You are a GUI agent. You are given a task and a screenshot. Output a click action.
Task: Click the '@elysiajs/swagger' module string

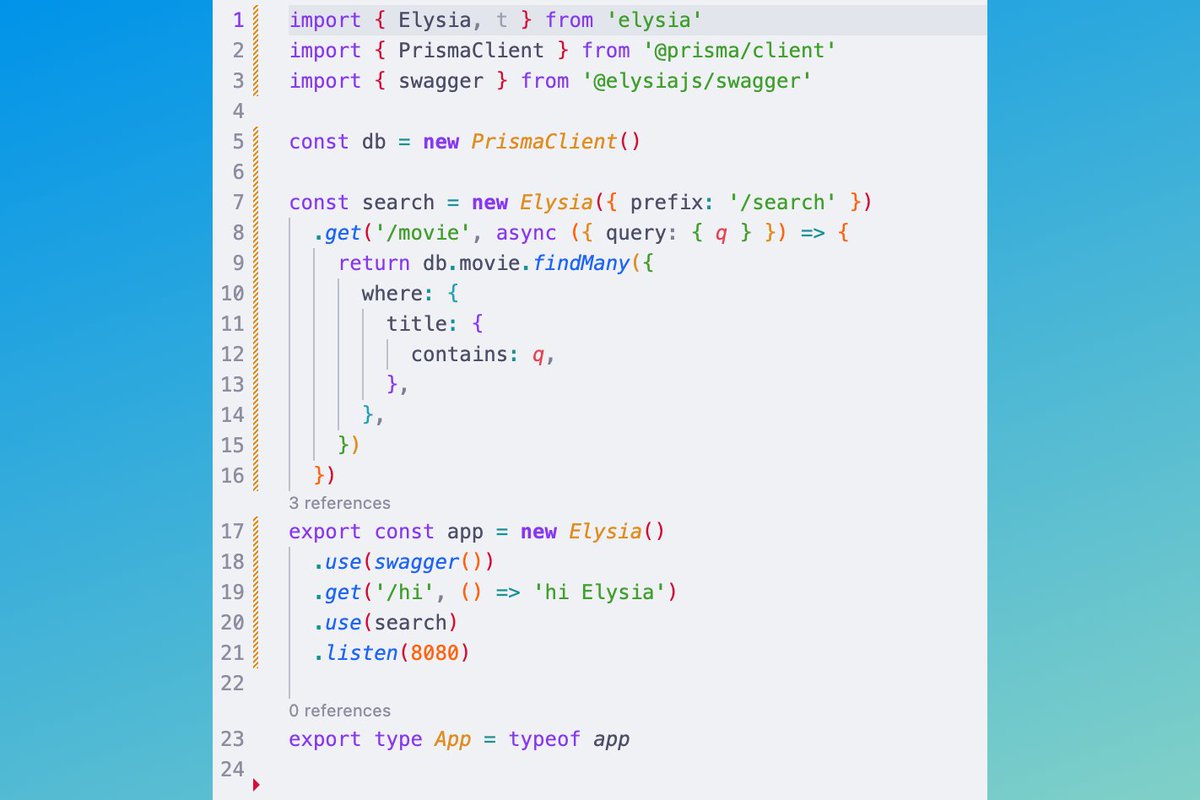click(x=697, y=80)
